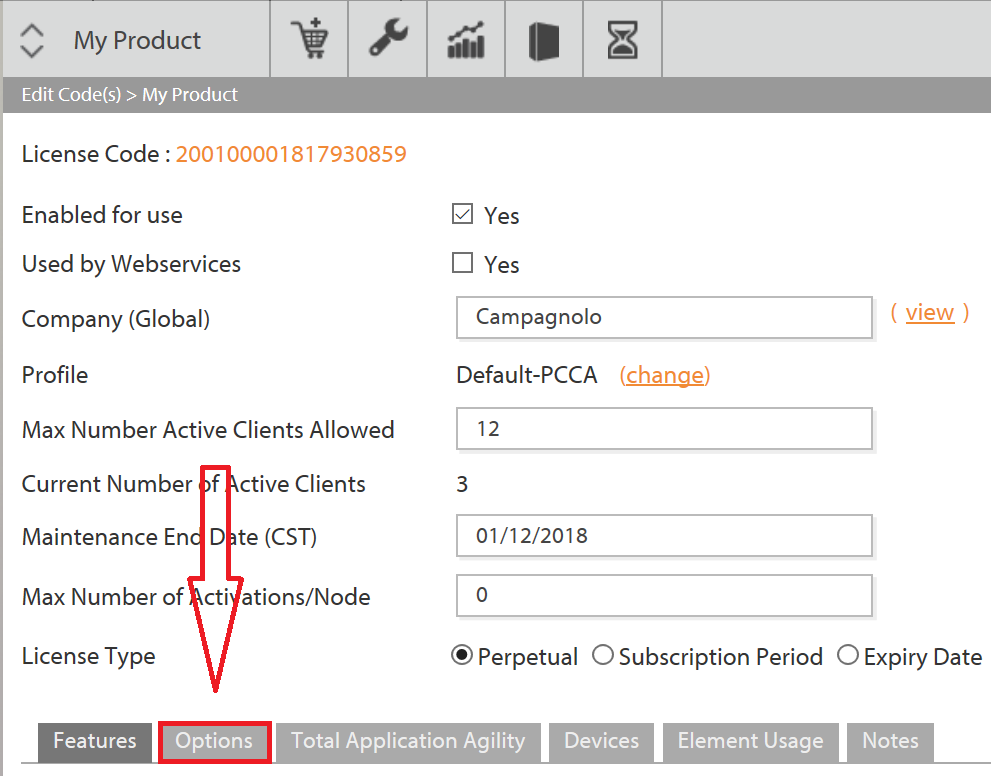The height and width of the screenshot is (776, 991).
Task: Select the Subscription Period radio button
Action: 603,655
